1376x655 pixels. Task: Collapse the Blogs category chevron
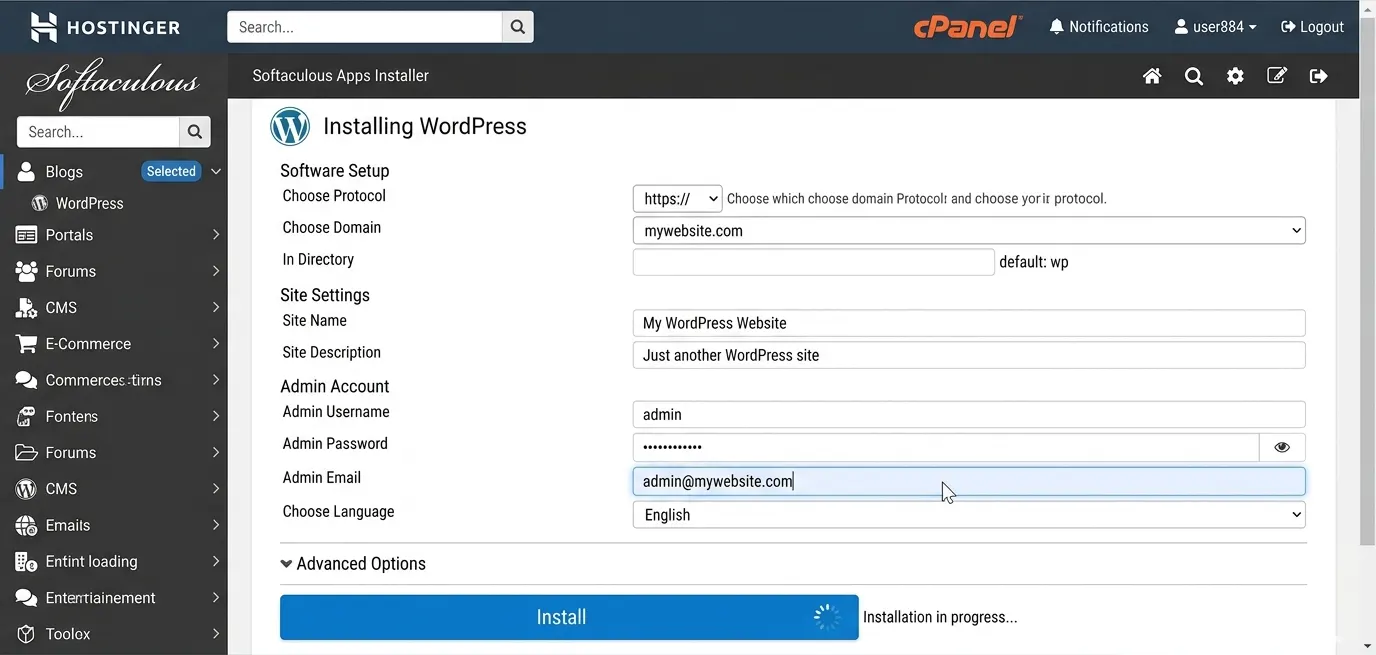coord(216,171)
